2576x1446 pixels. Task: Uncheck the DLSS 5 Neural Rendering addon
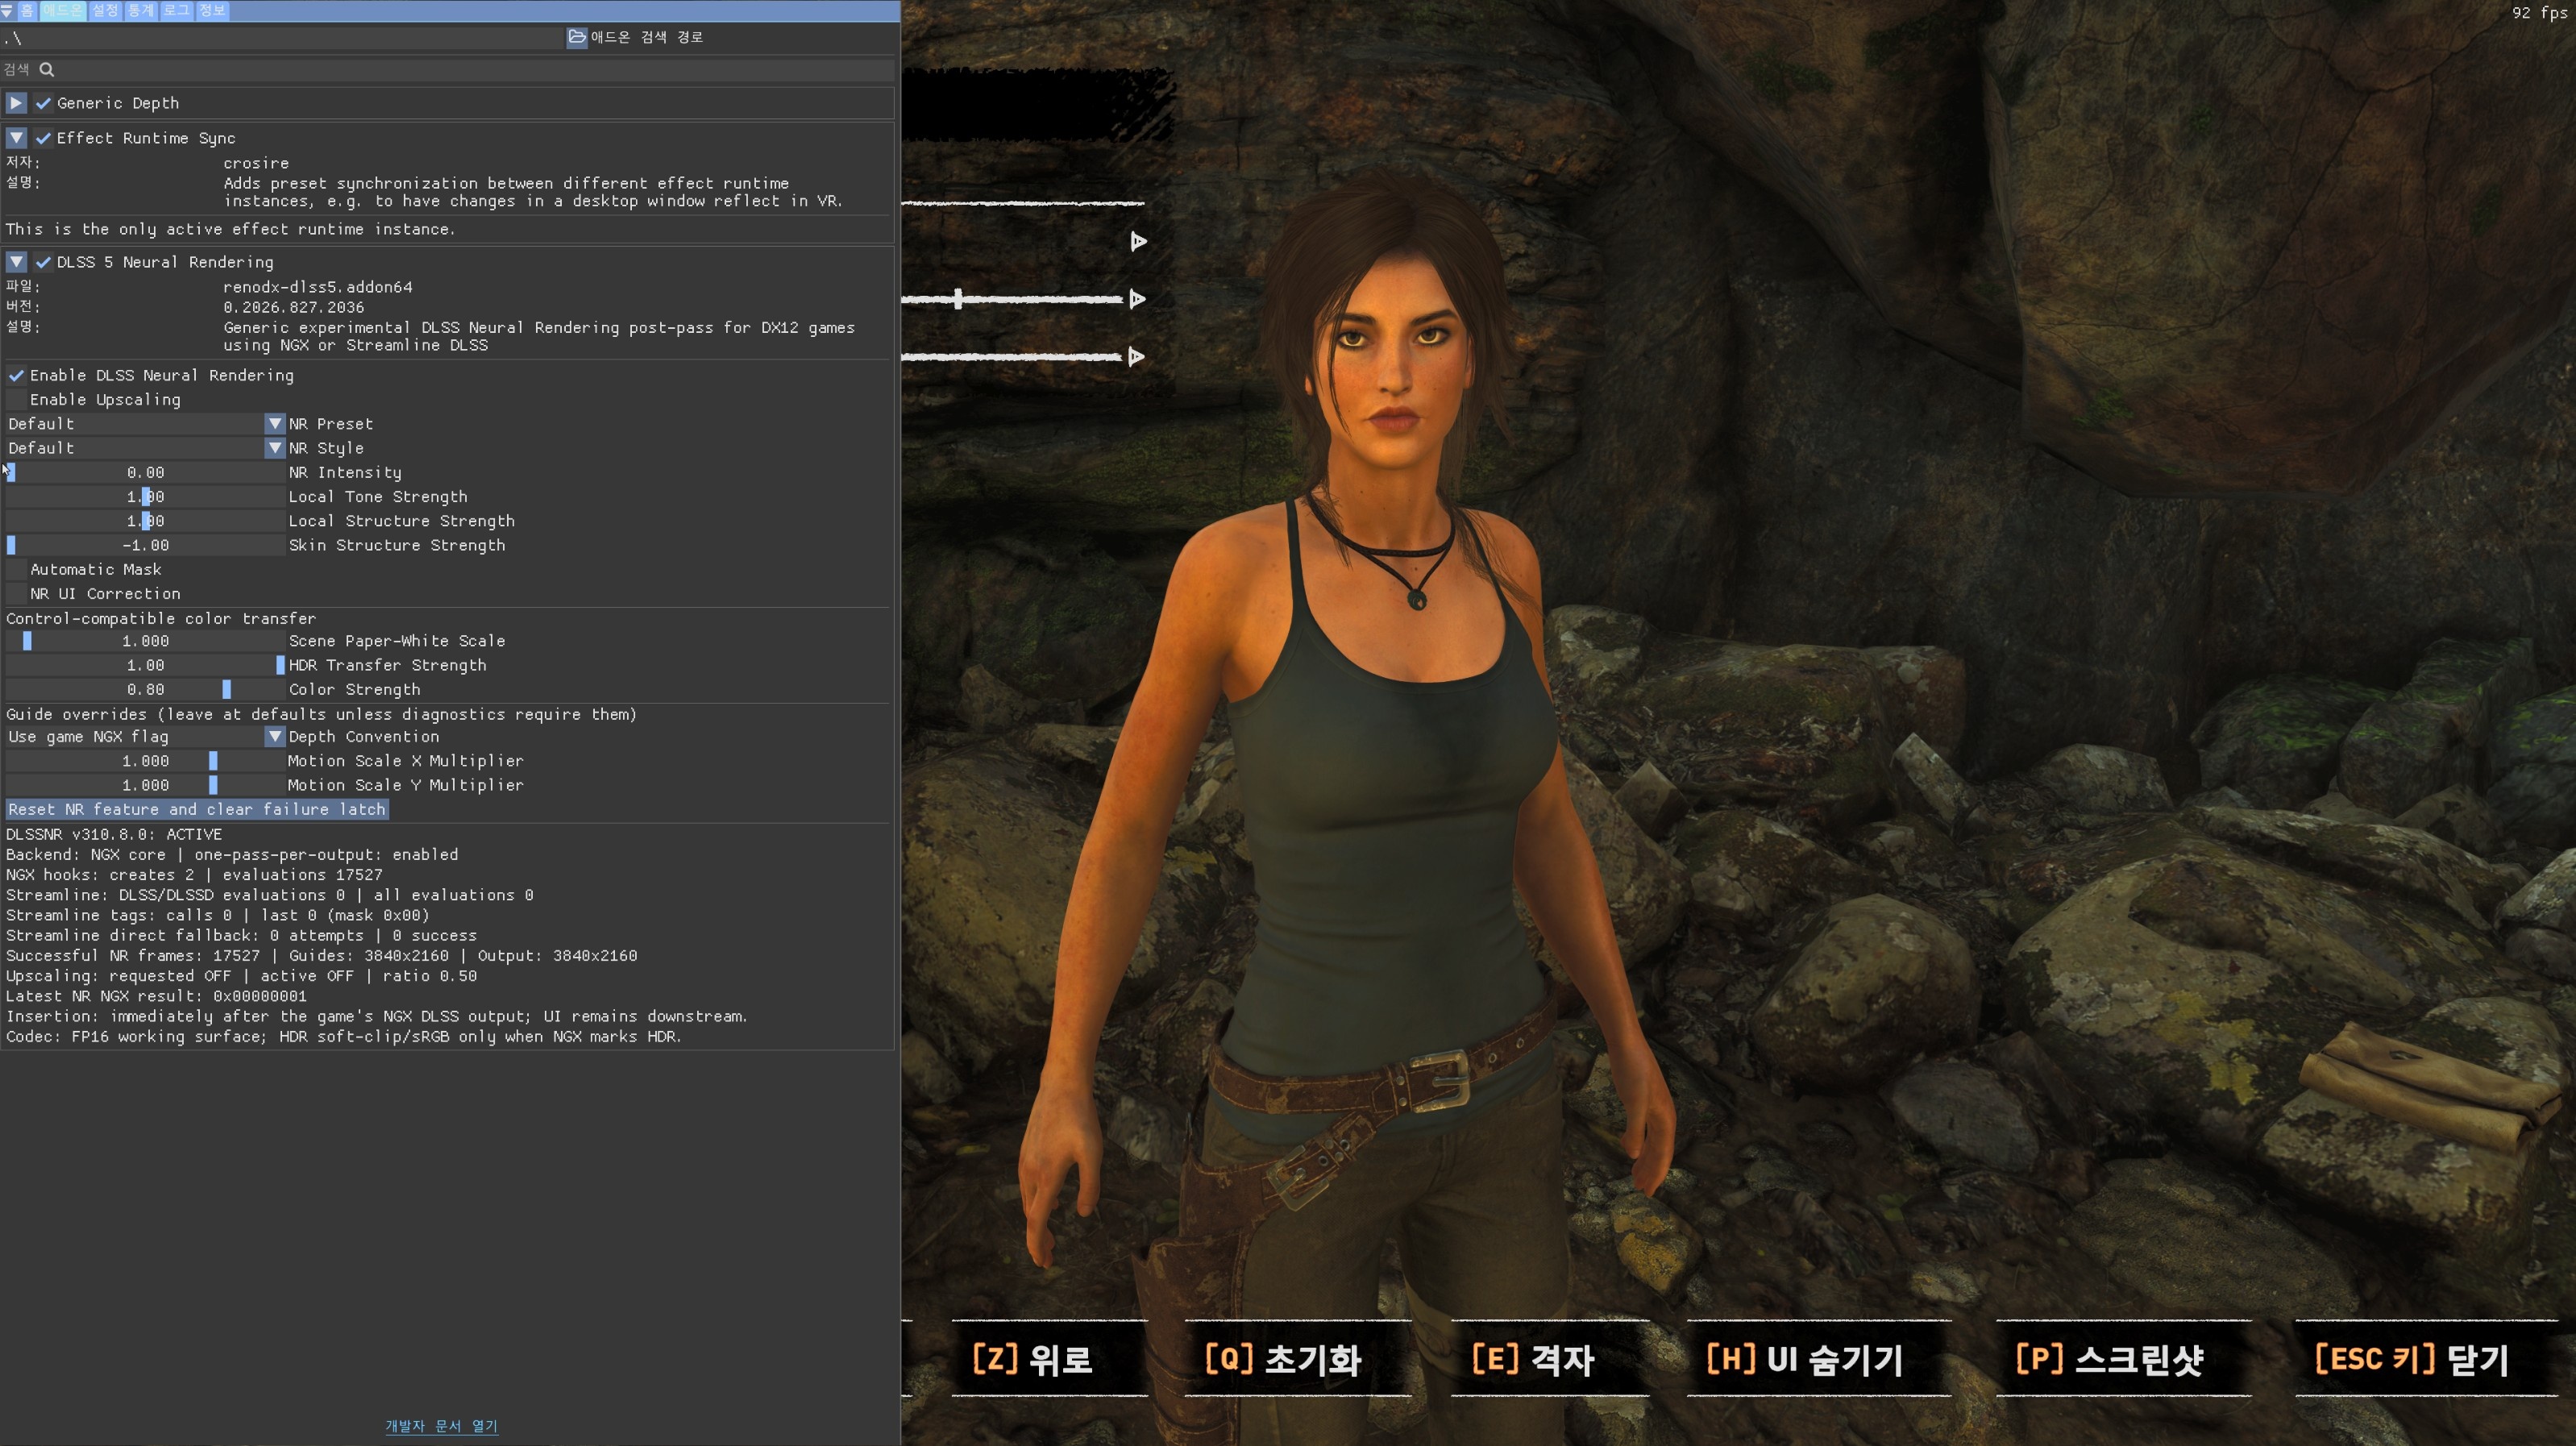pos(43,262)
